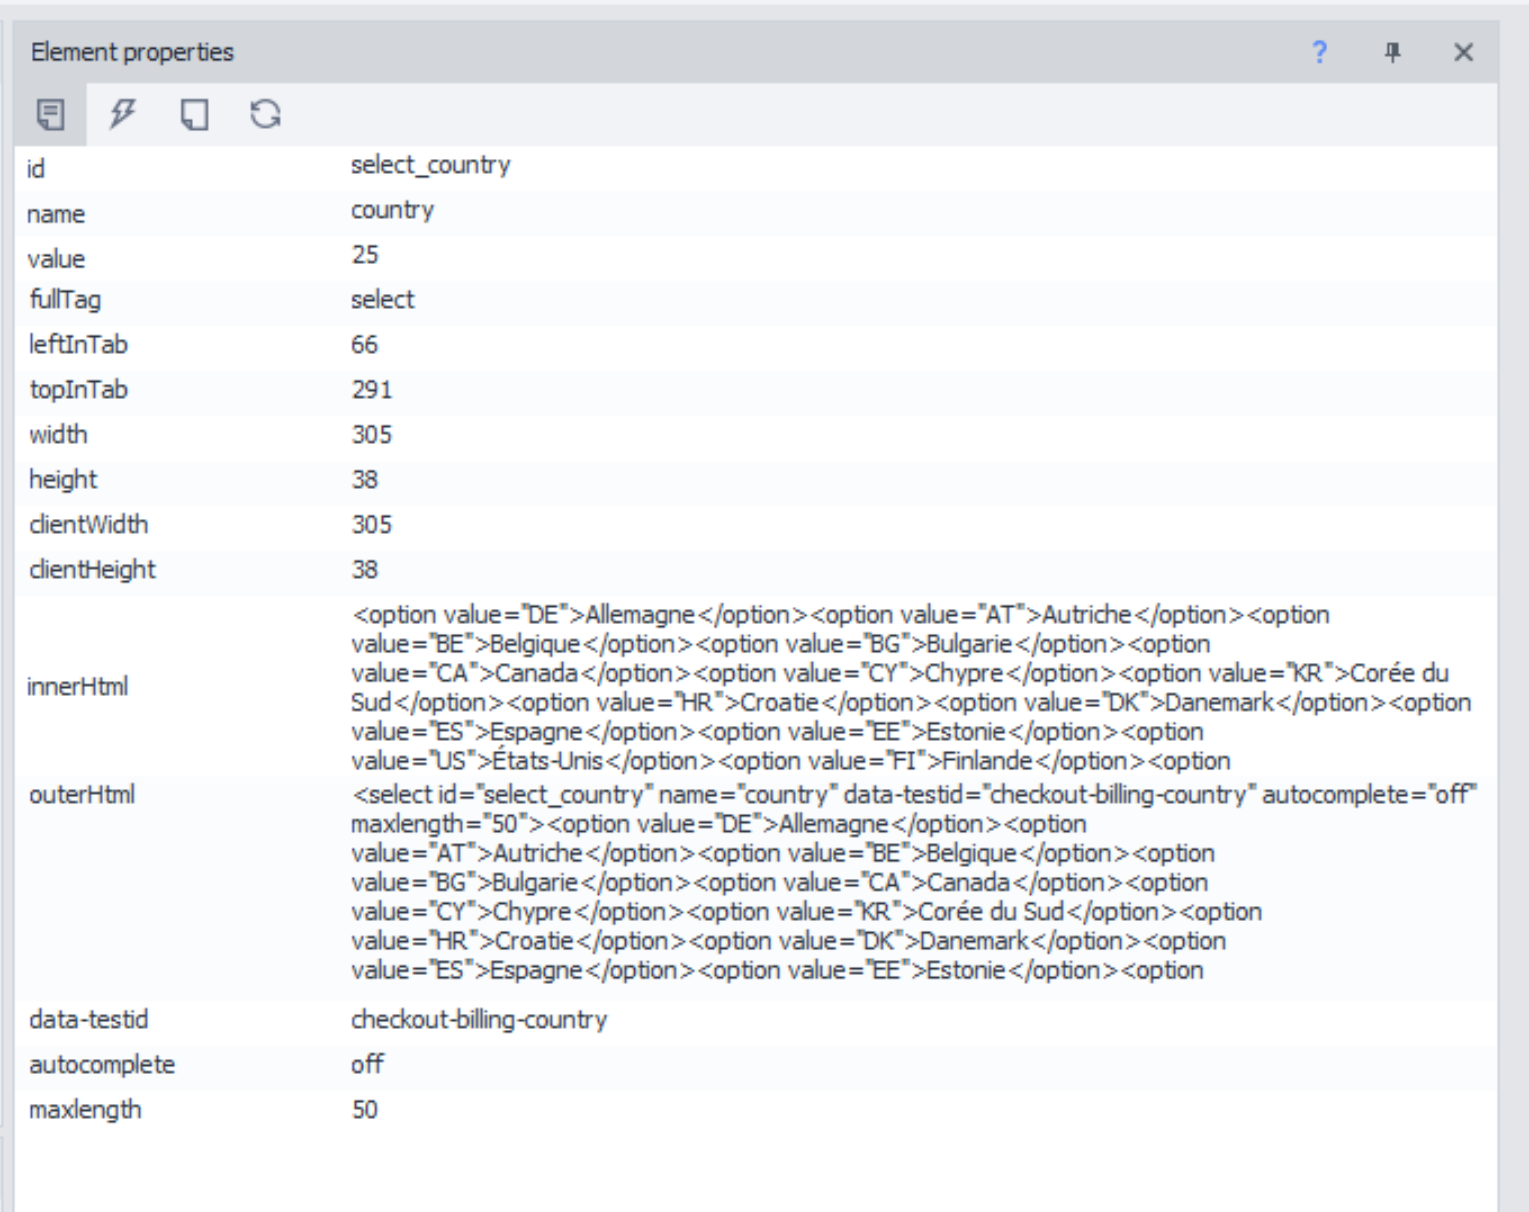Click the data-testid property label

88,1020
